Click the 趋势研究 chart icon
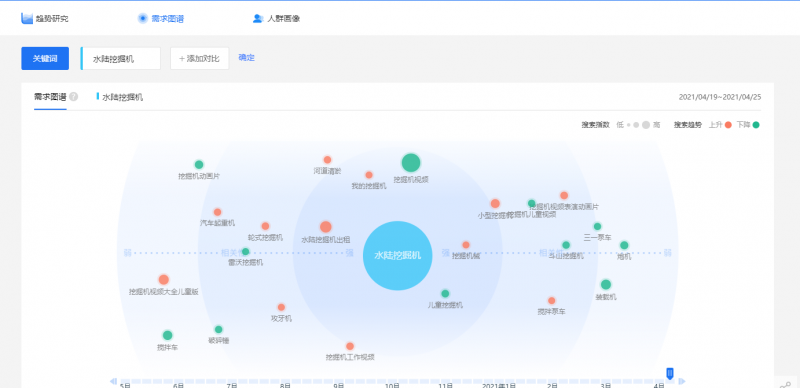Image resolution: width=800 pixels, height=388 pixels. pos(27,19)
